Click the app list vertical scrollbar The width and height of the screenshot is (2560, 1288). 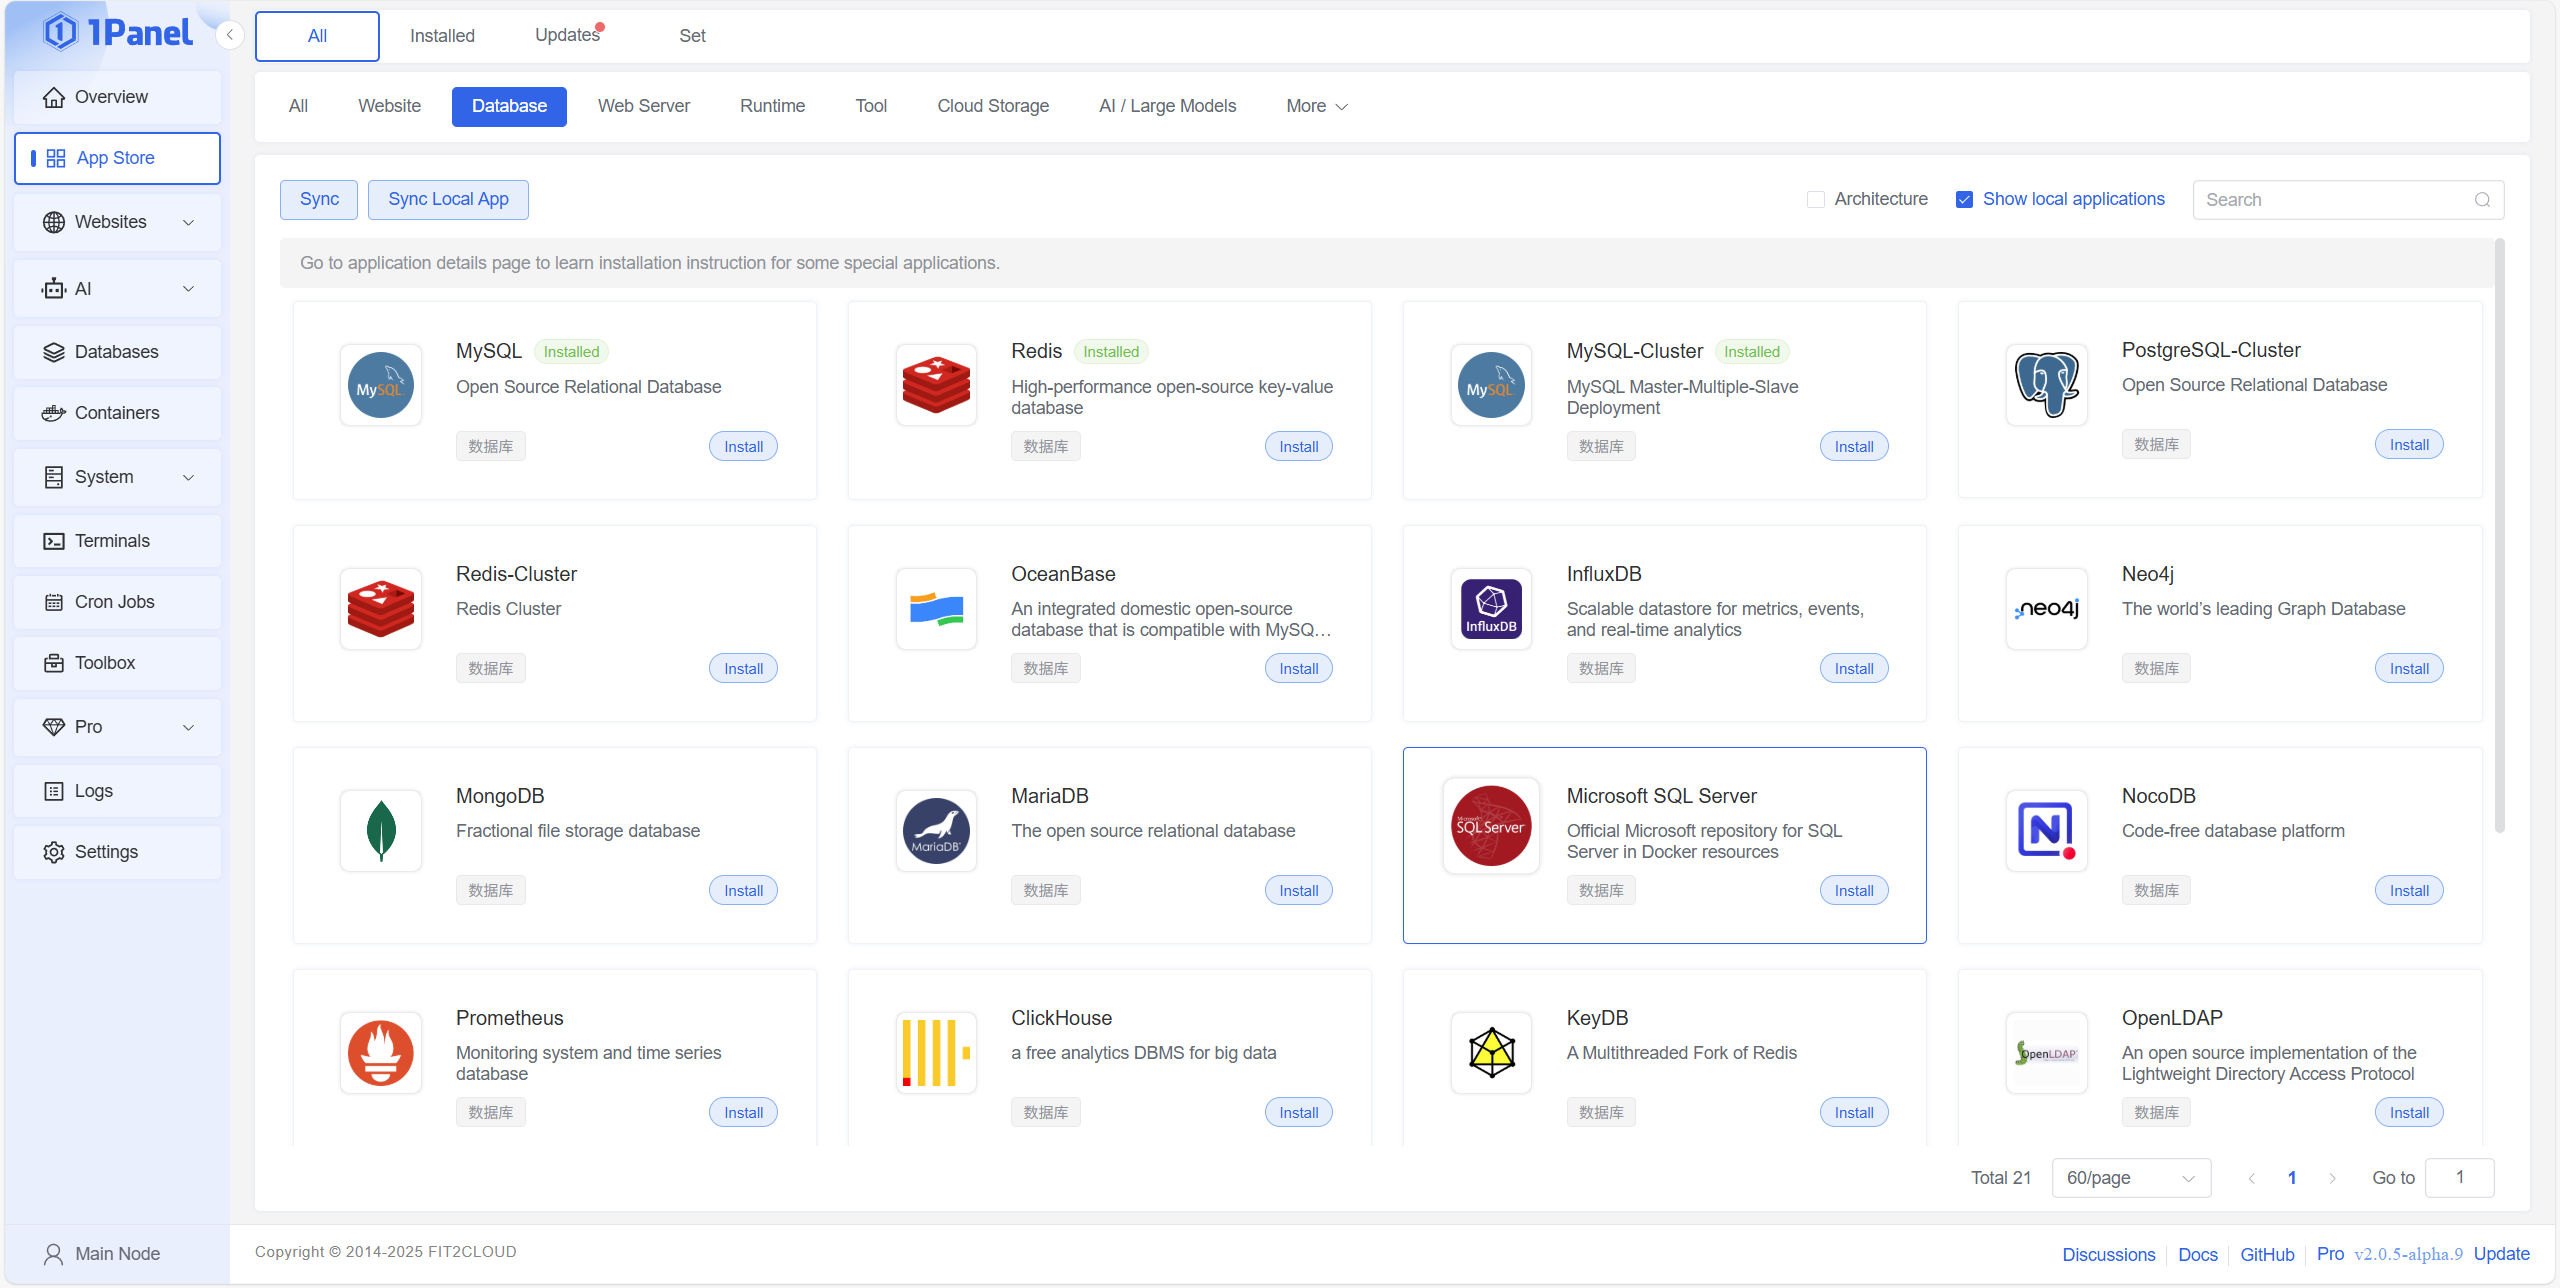click(2499, 535)
